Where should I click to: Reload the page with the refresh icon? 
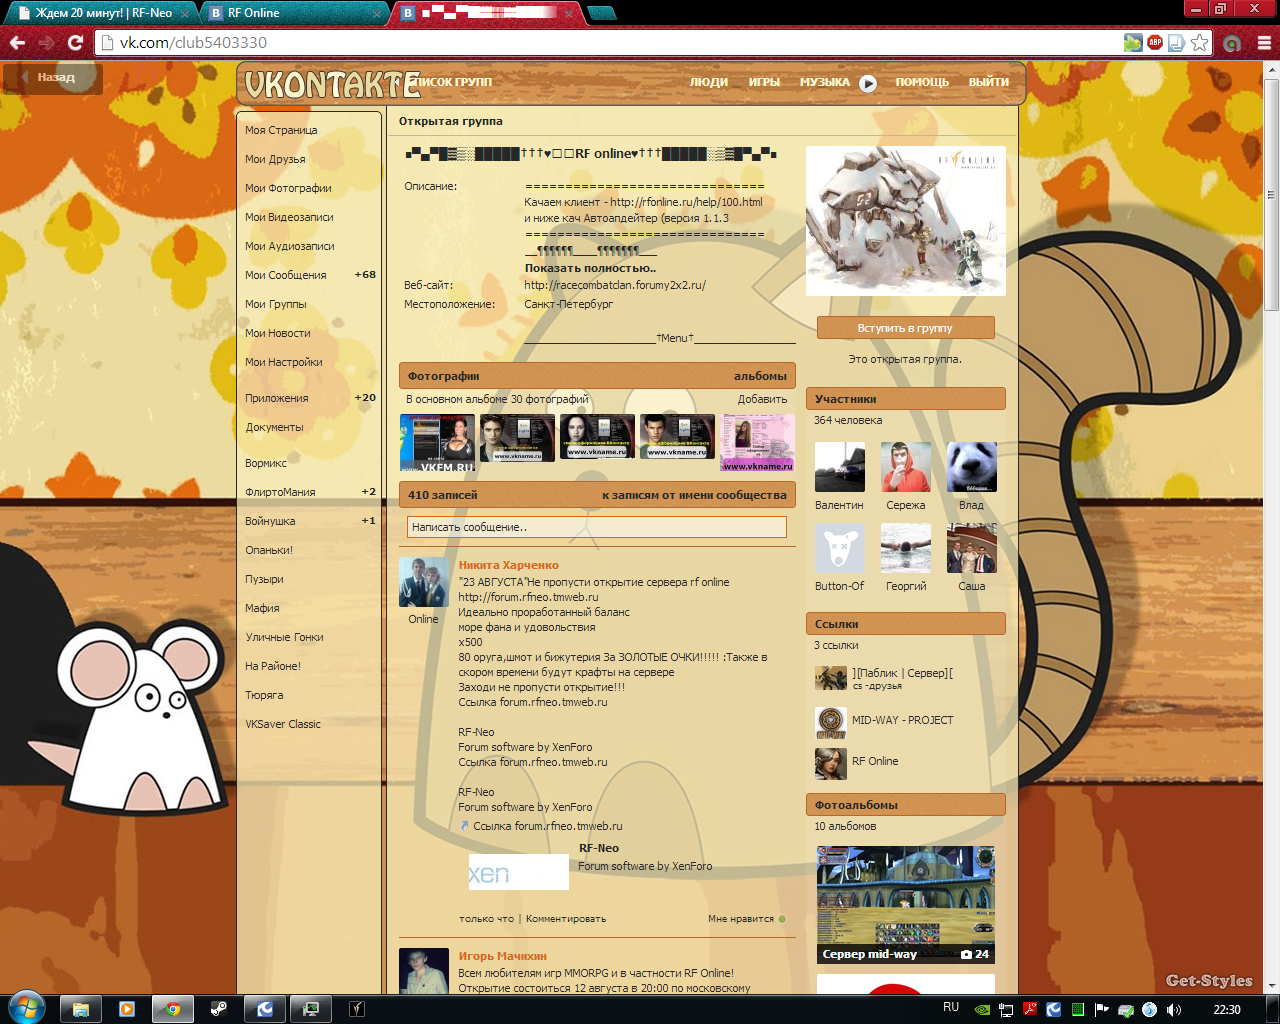tap(75, 43)
